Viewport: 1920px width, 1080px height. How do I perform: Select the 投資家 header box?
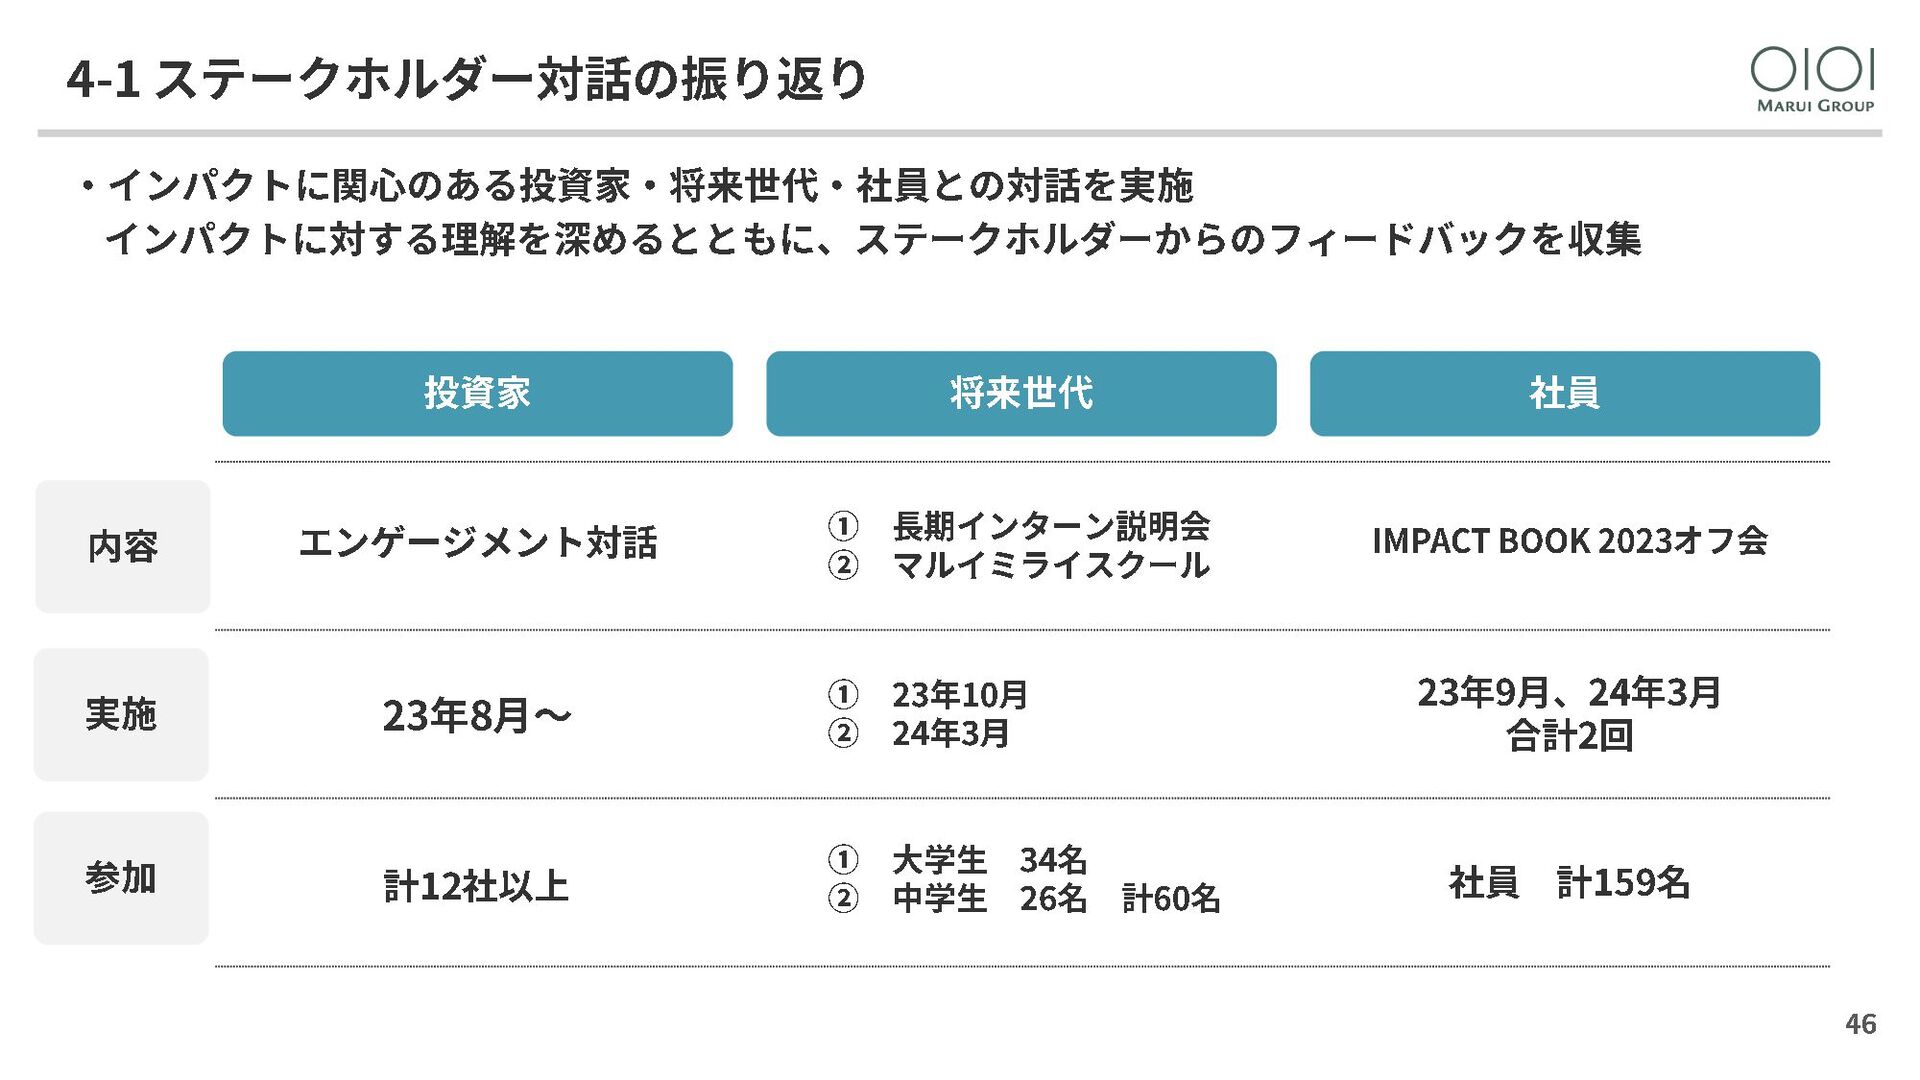[x=477, y=393]
